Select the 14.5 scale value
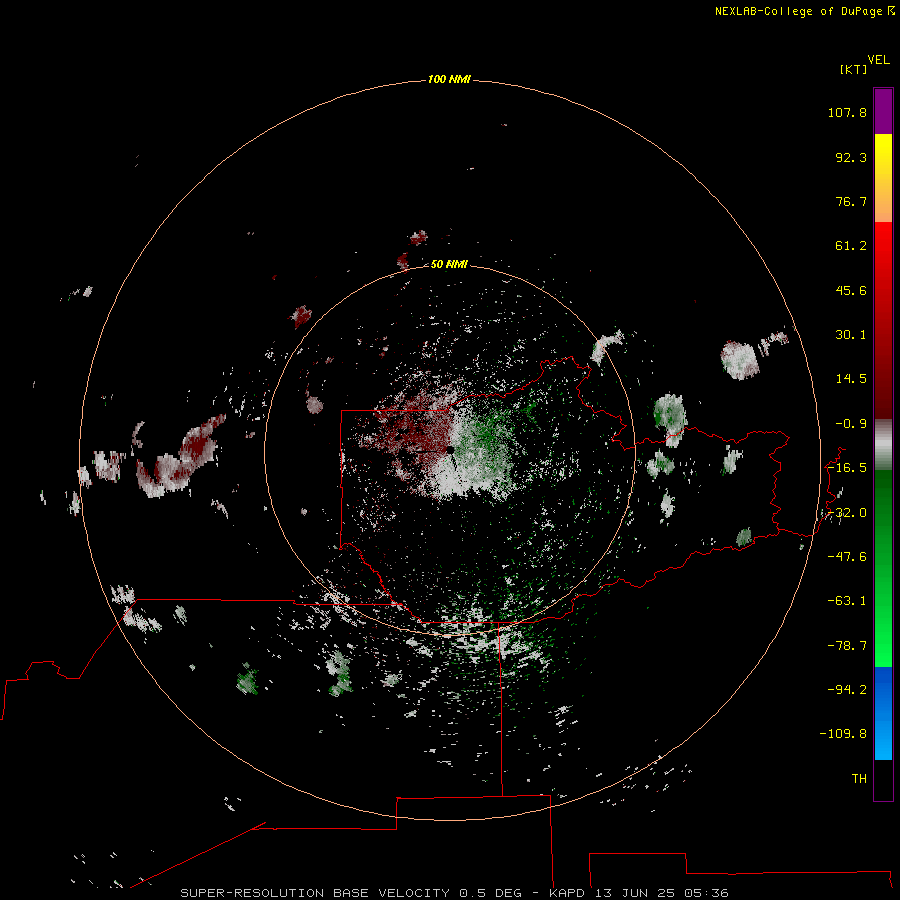 851,379
